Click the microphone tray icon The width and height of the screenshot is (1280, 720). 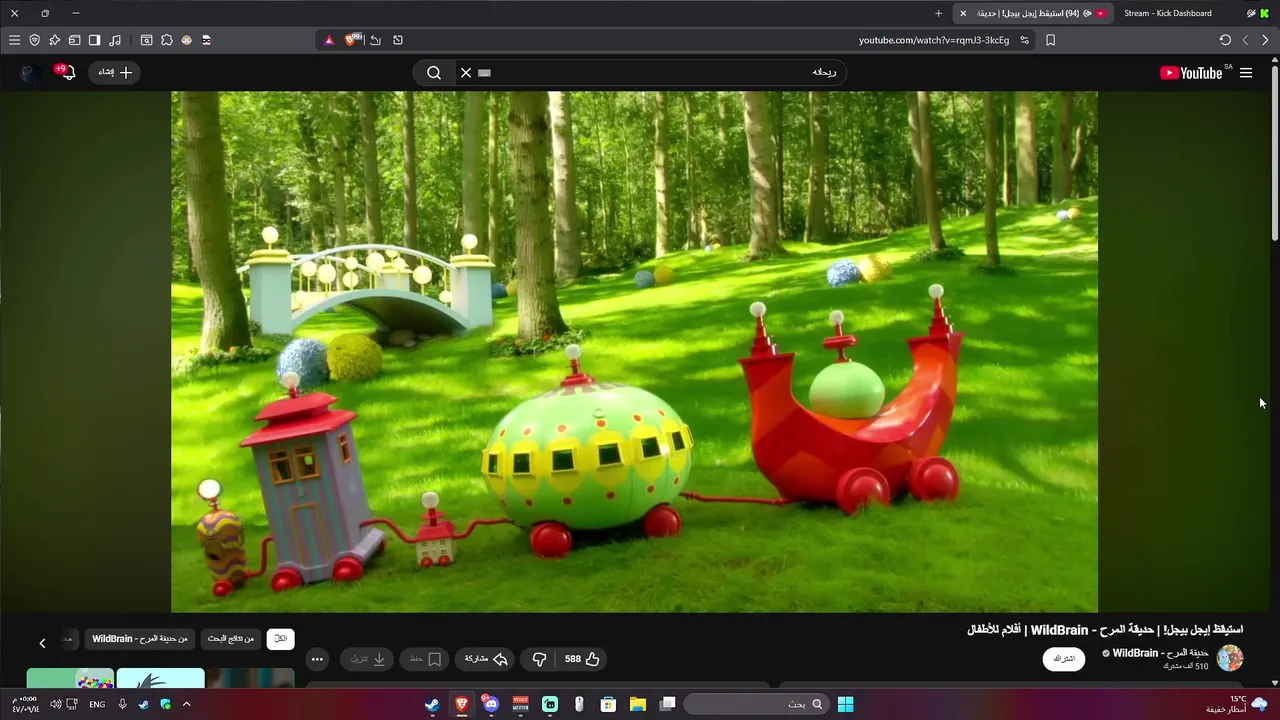122,704
